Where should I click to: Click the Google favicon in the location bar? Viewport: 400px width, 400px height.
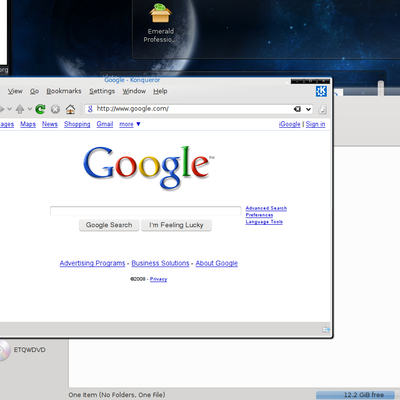pyautogui.click(x=90, y=109)
